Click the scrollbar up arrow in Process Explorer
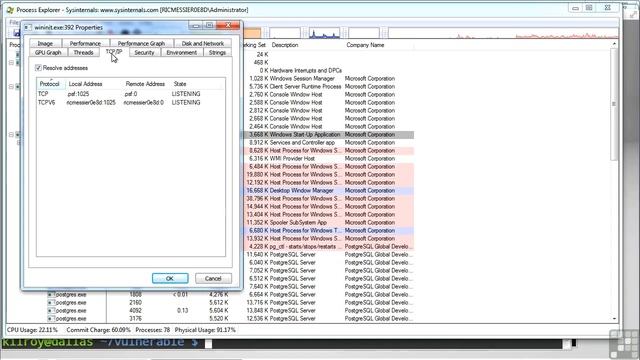The height and width of the screenshot is (360, 640). pos(614,44)
